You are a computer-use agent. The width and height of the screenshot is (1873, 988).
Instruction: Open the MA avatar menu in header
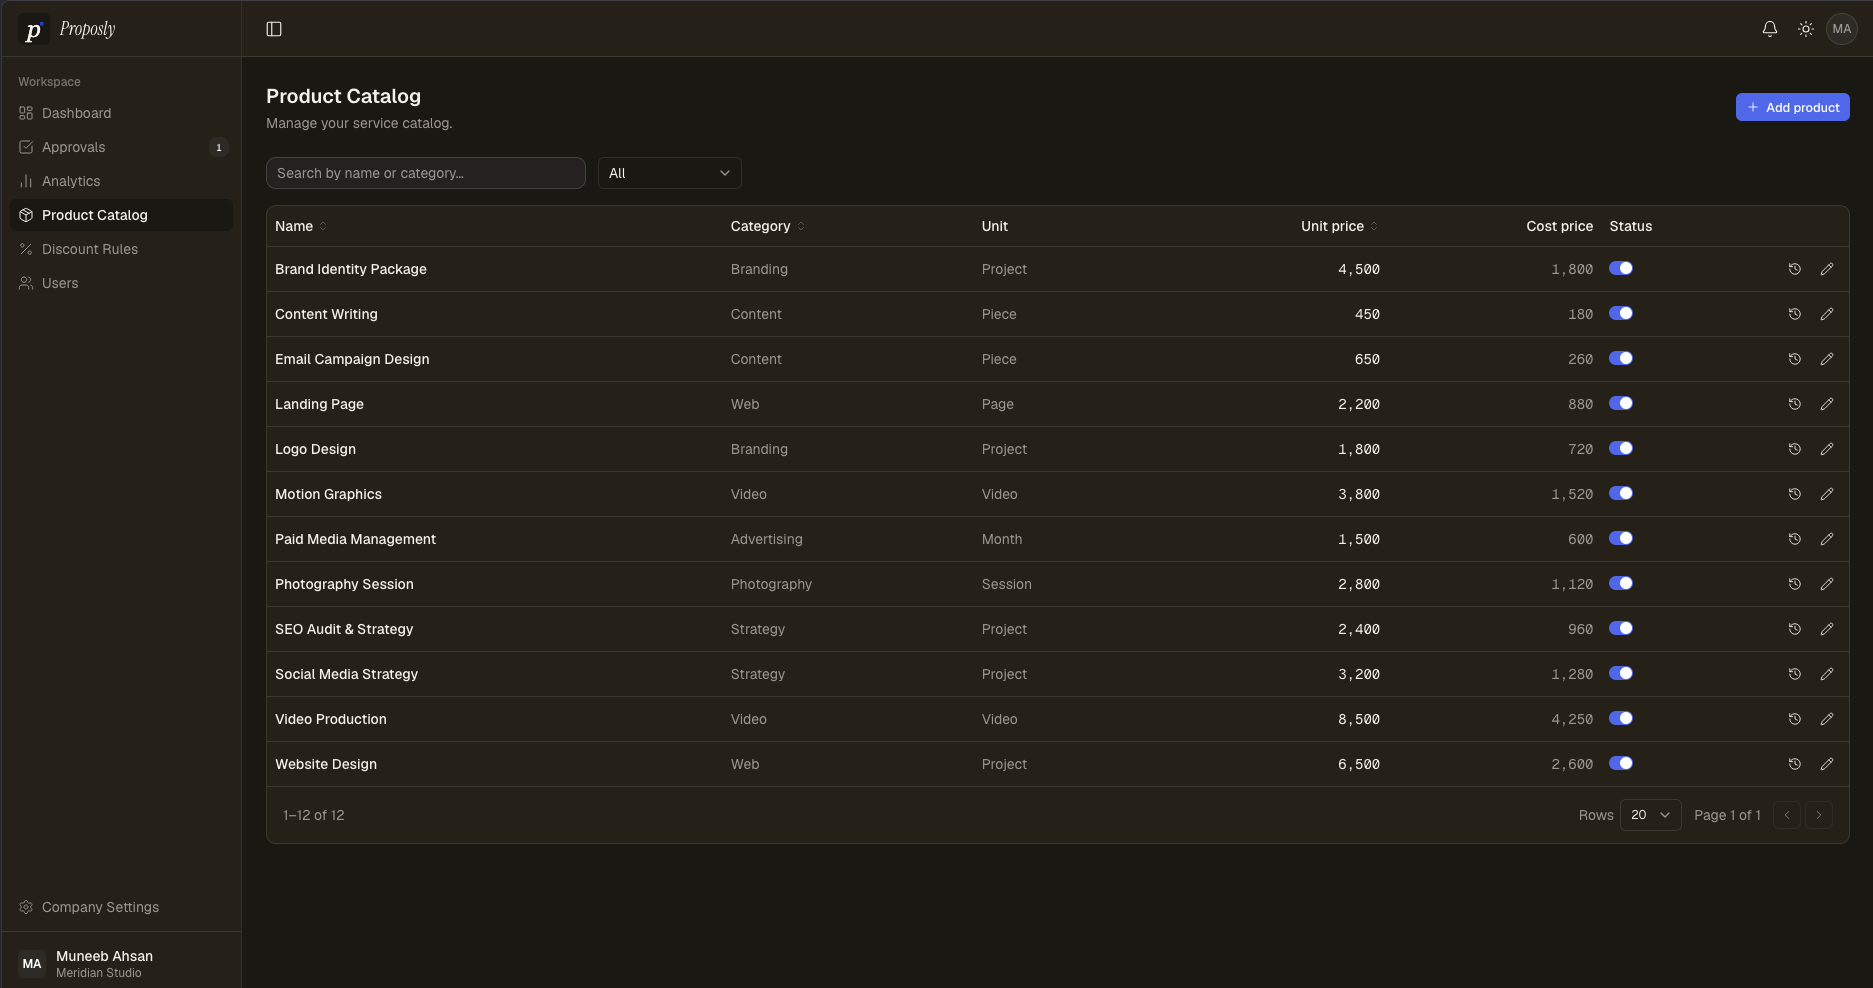[x=1842, y=29]
